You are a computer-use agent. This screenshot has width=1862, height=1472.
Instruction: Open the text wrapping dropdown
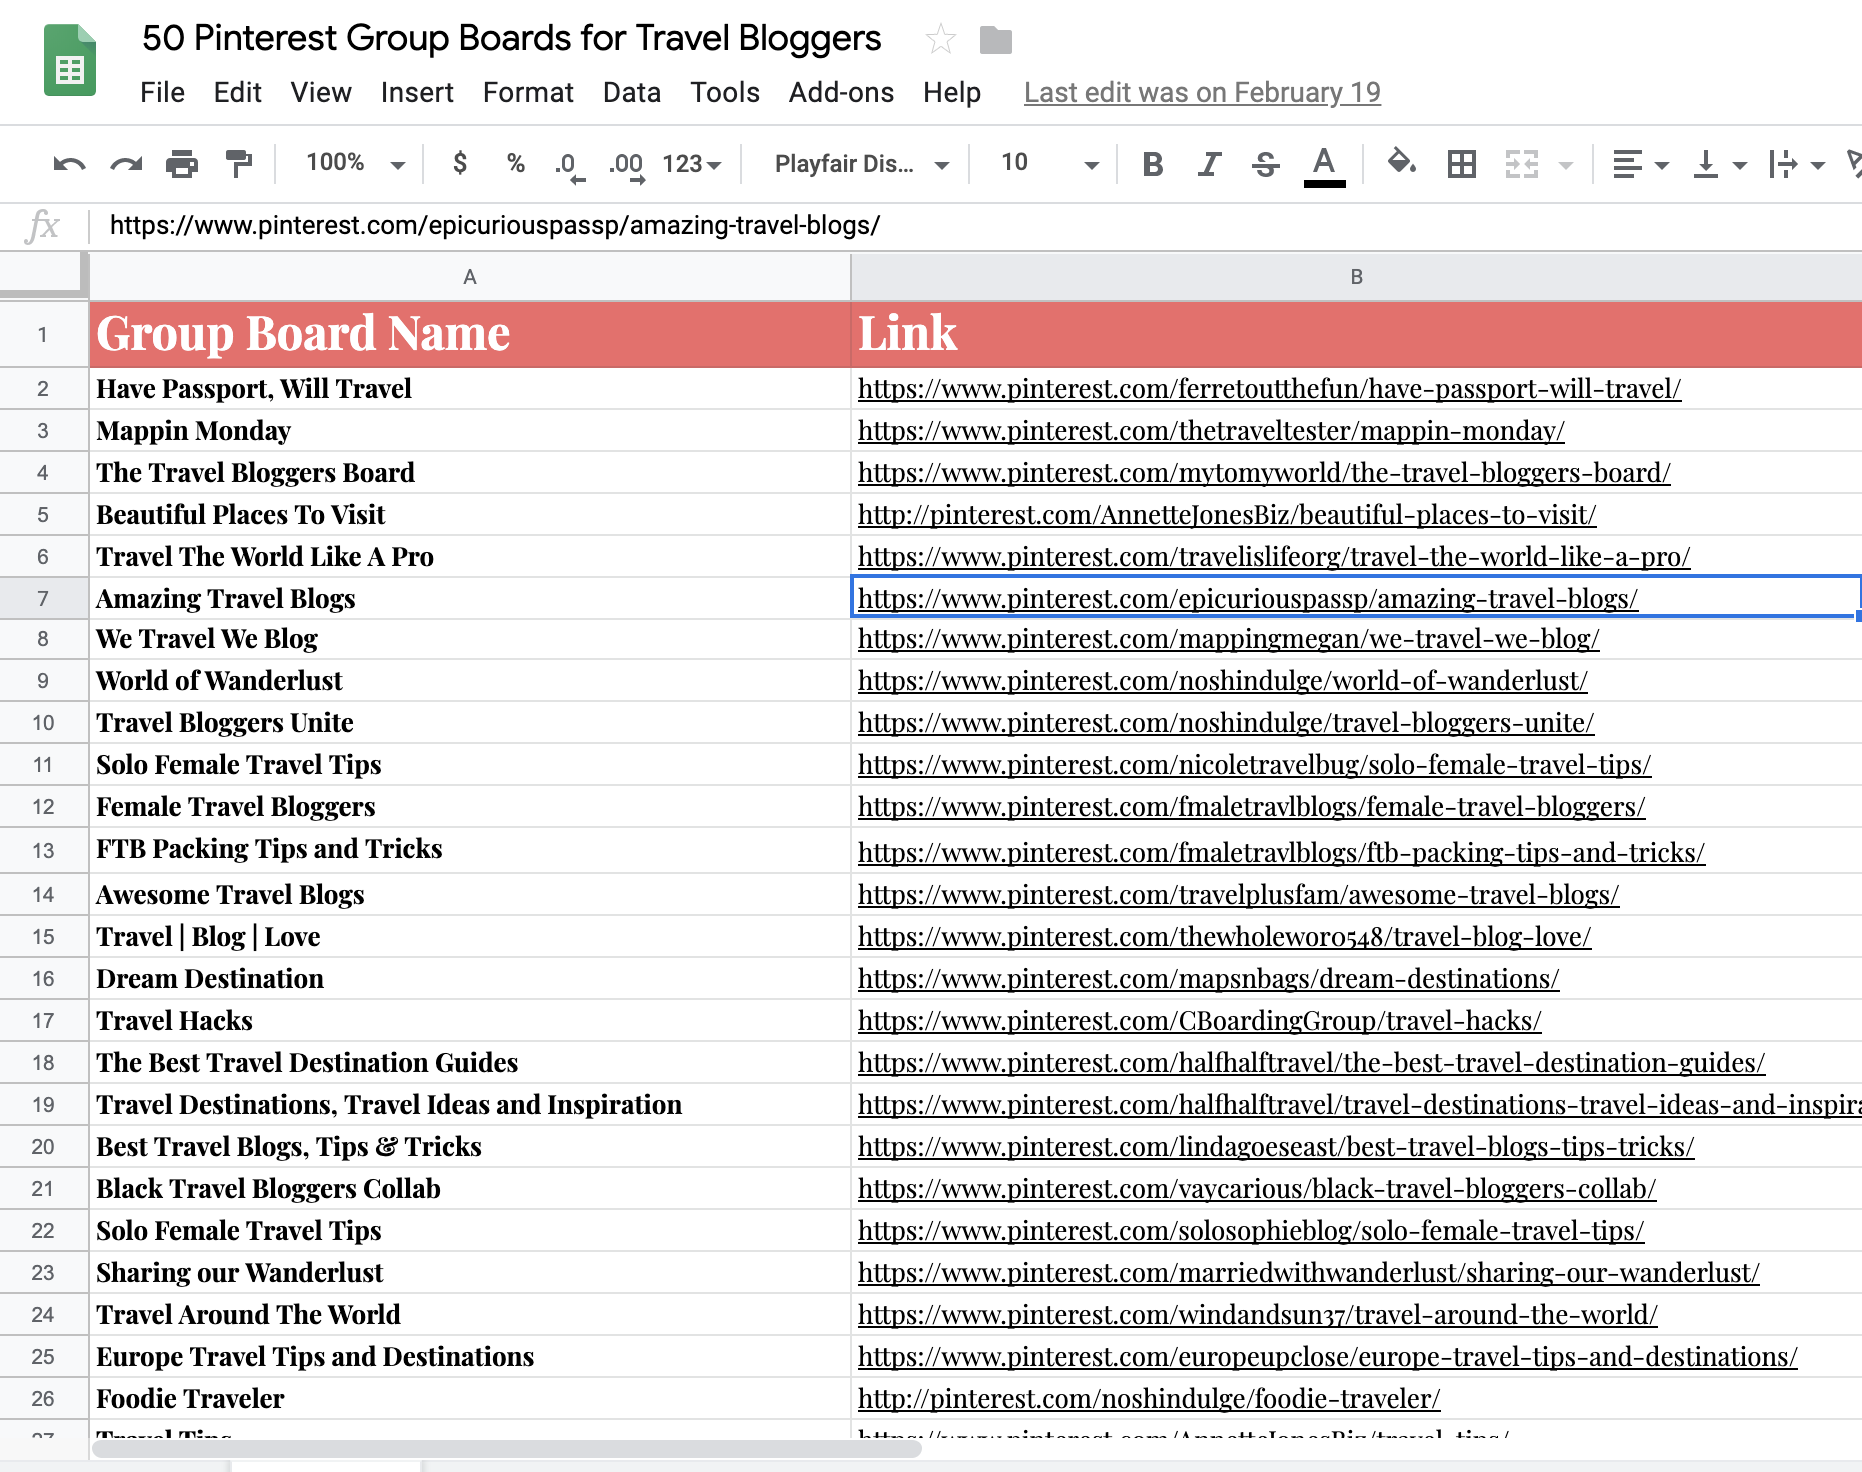[x=1796, y=164]
